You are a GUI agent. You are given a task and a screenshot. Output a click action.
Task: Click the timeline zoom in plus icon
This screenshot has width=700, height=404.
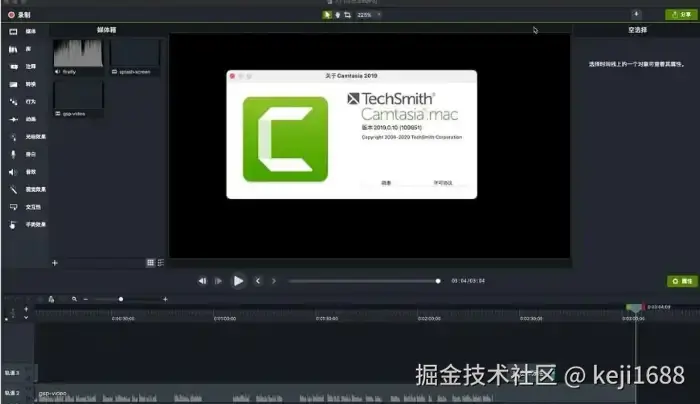tap(165, 299)
